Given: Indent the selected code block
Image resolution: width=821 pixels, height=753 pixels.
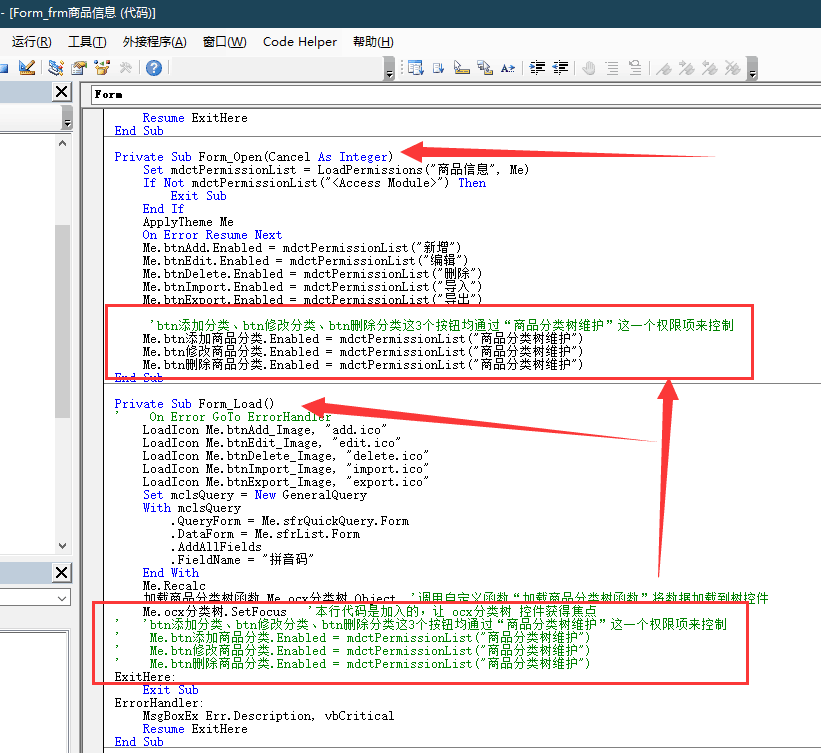Looking at the screenshot, I should (x=537, y=68).
